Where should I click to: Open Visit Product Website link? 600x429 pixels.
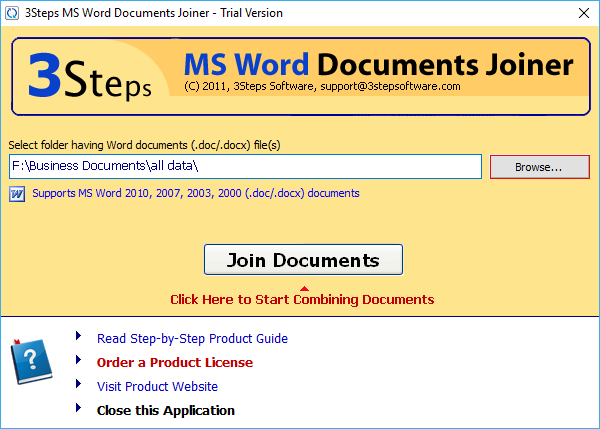pos(157,387)
